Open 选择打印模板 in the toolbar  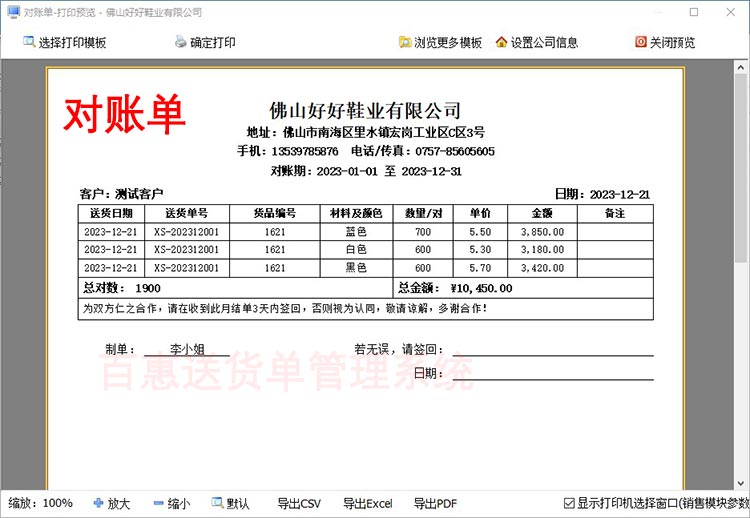(65, 42)
